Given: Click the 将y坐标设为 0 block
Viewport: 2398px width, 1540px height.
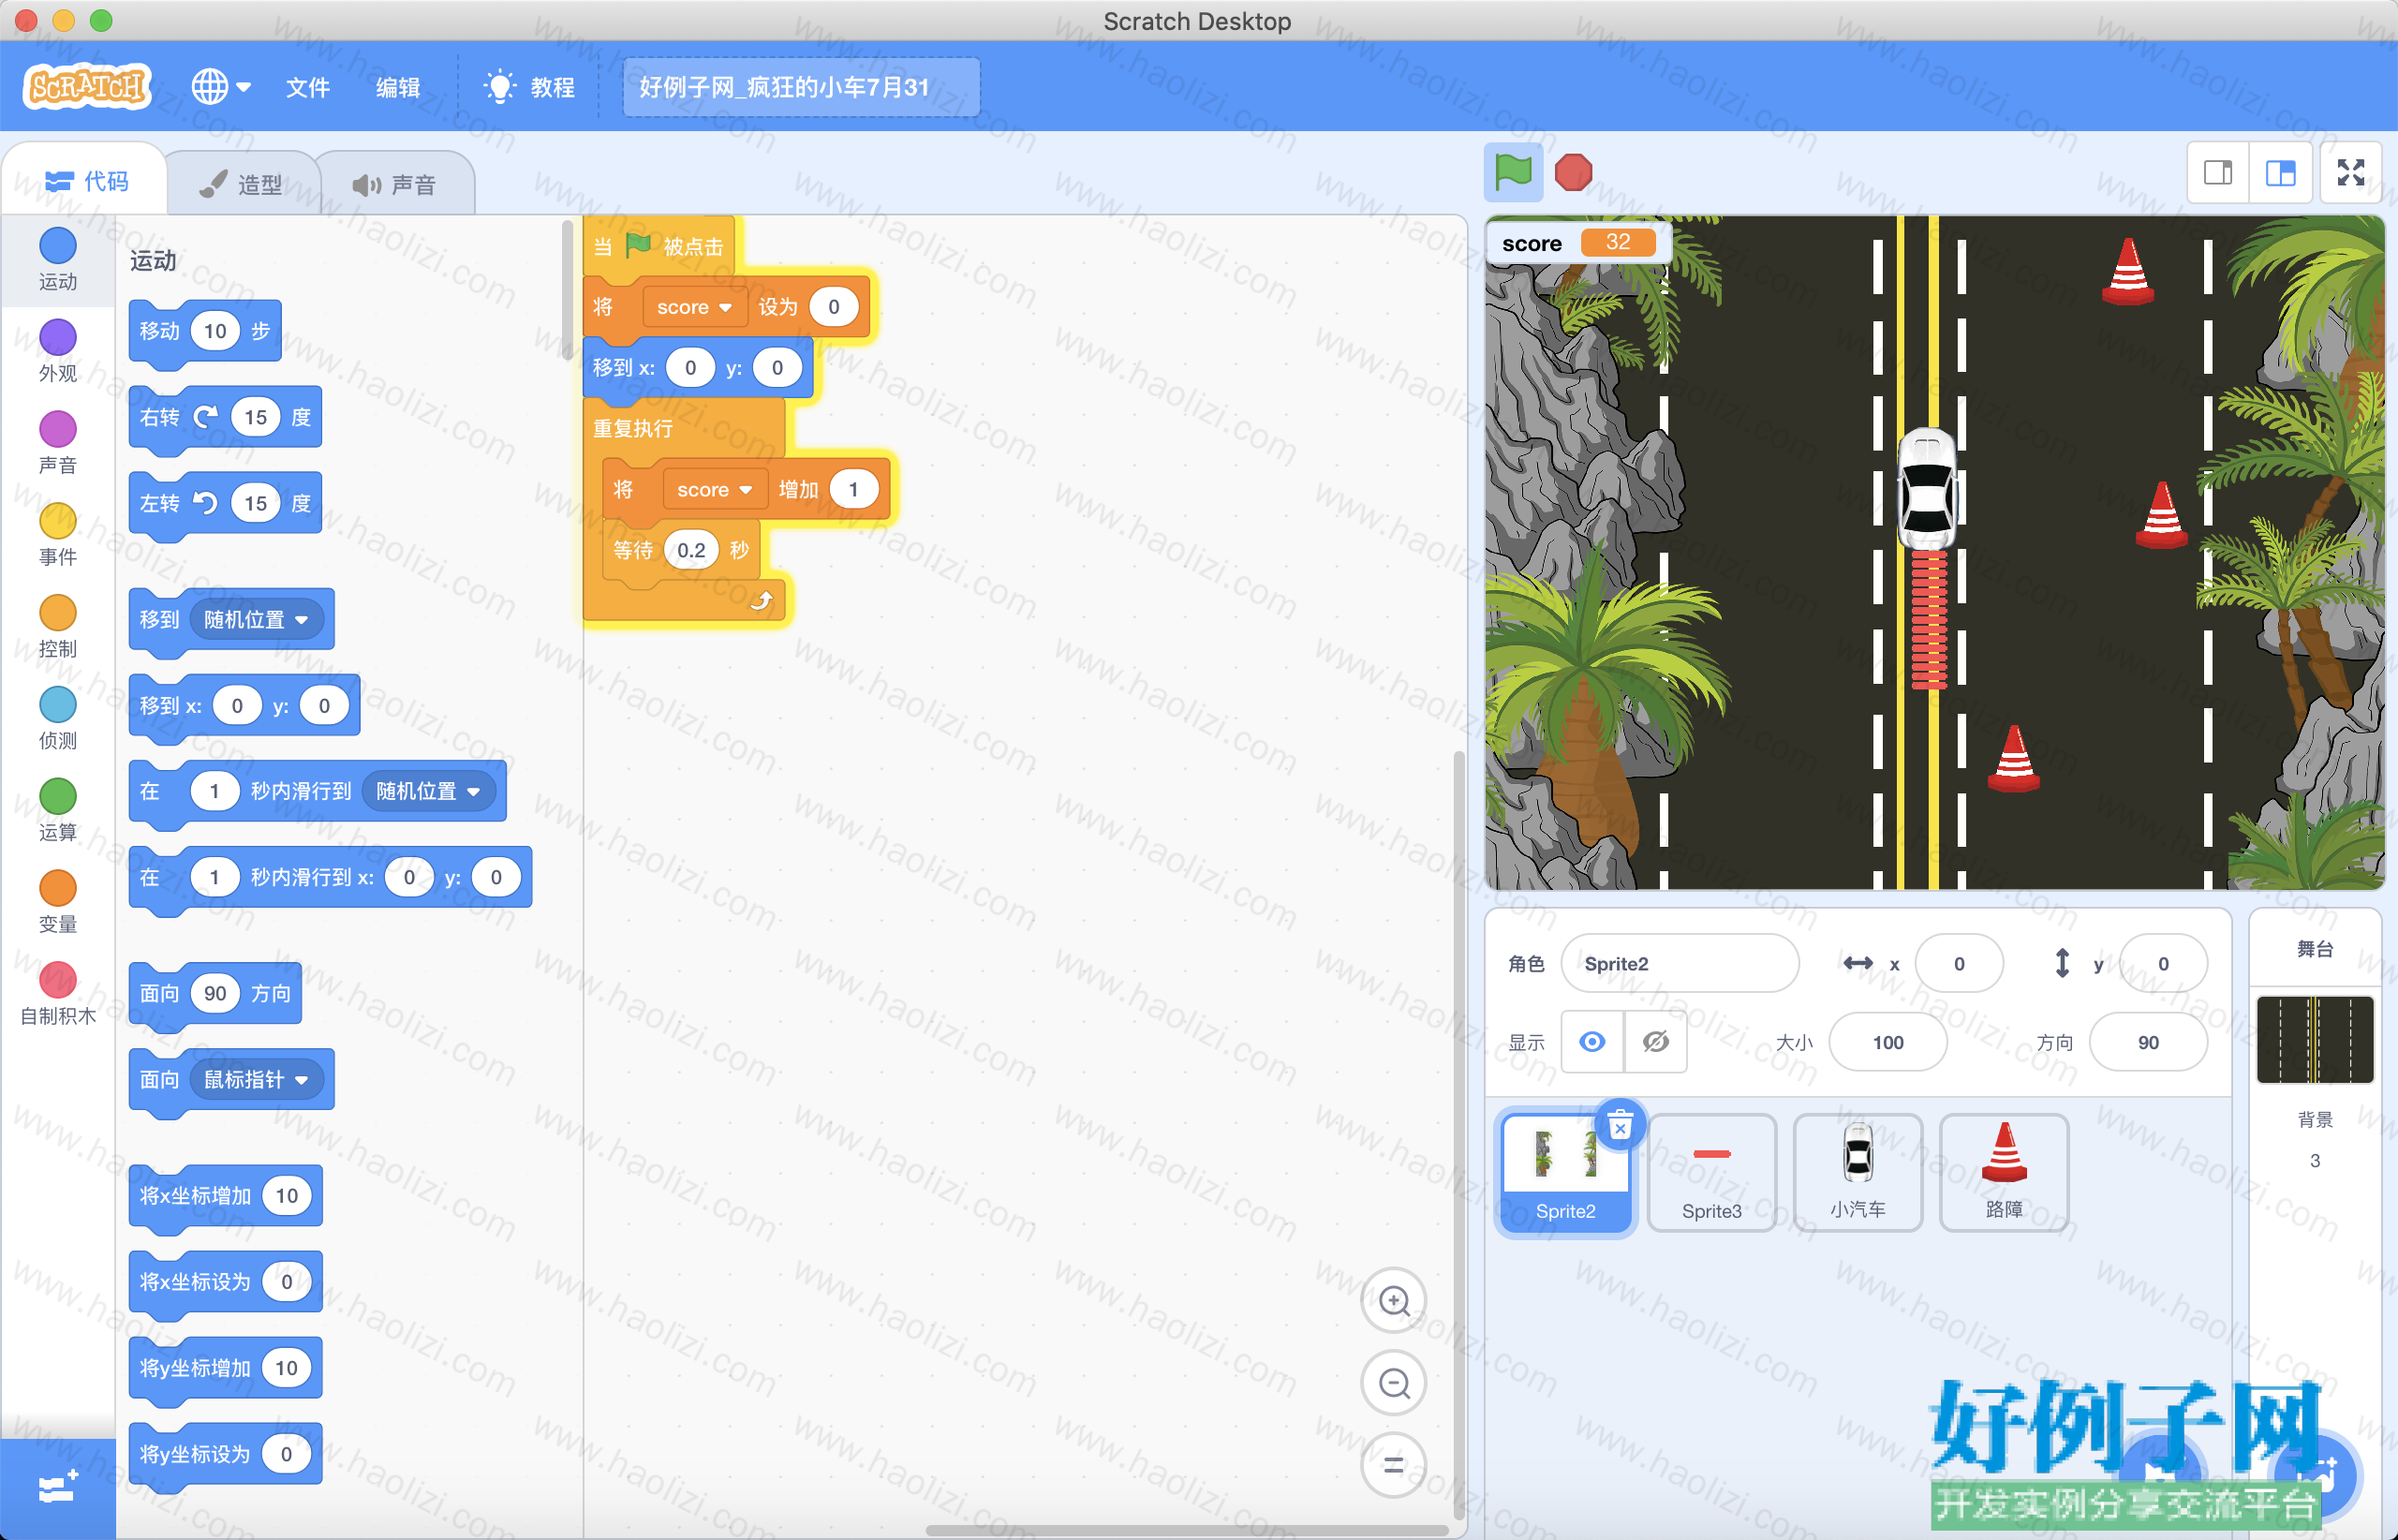Looking at the screenshot, I should coord(225,1453).
